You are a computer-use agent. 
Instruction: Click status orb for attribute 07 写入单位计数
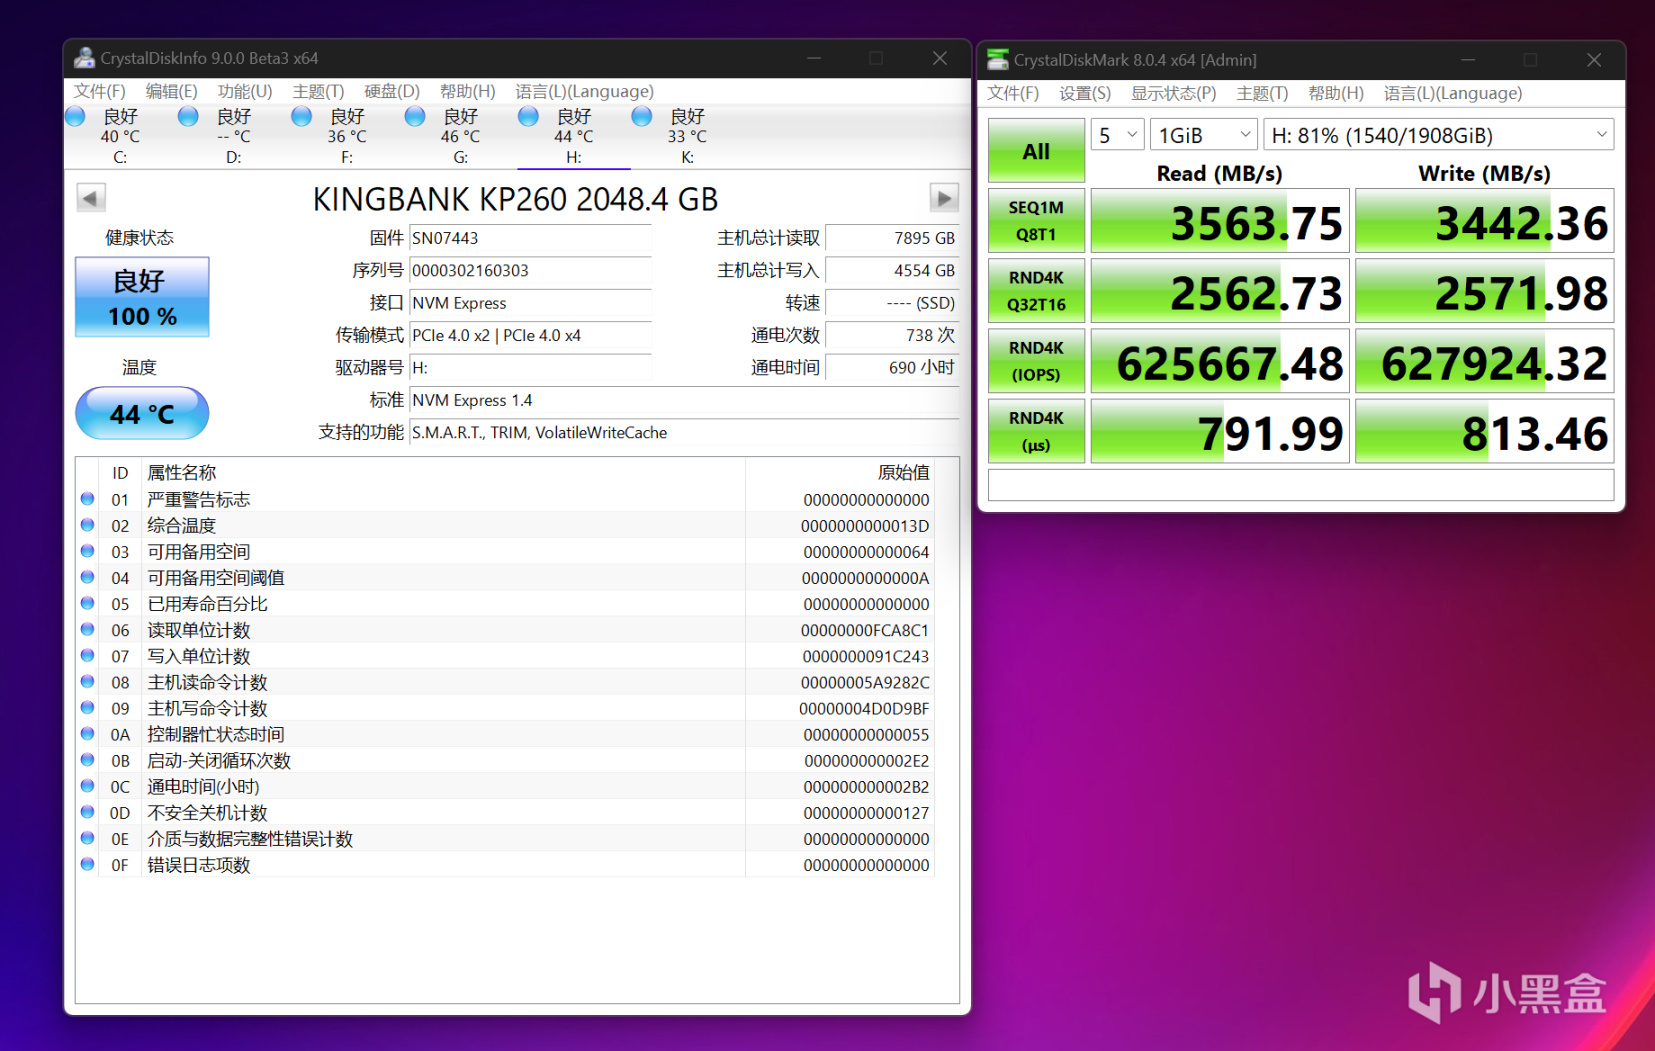(x=88, y=655)
